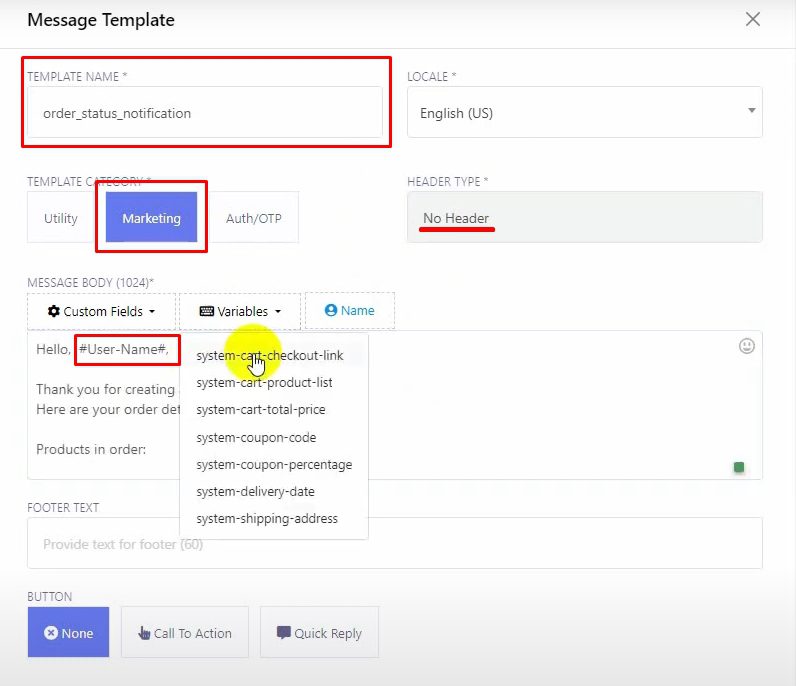Open the Custom Fields dropdown

[x=101, y=311]
